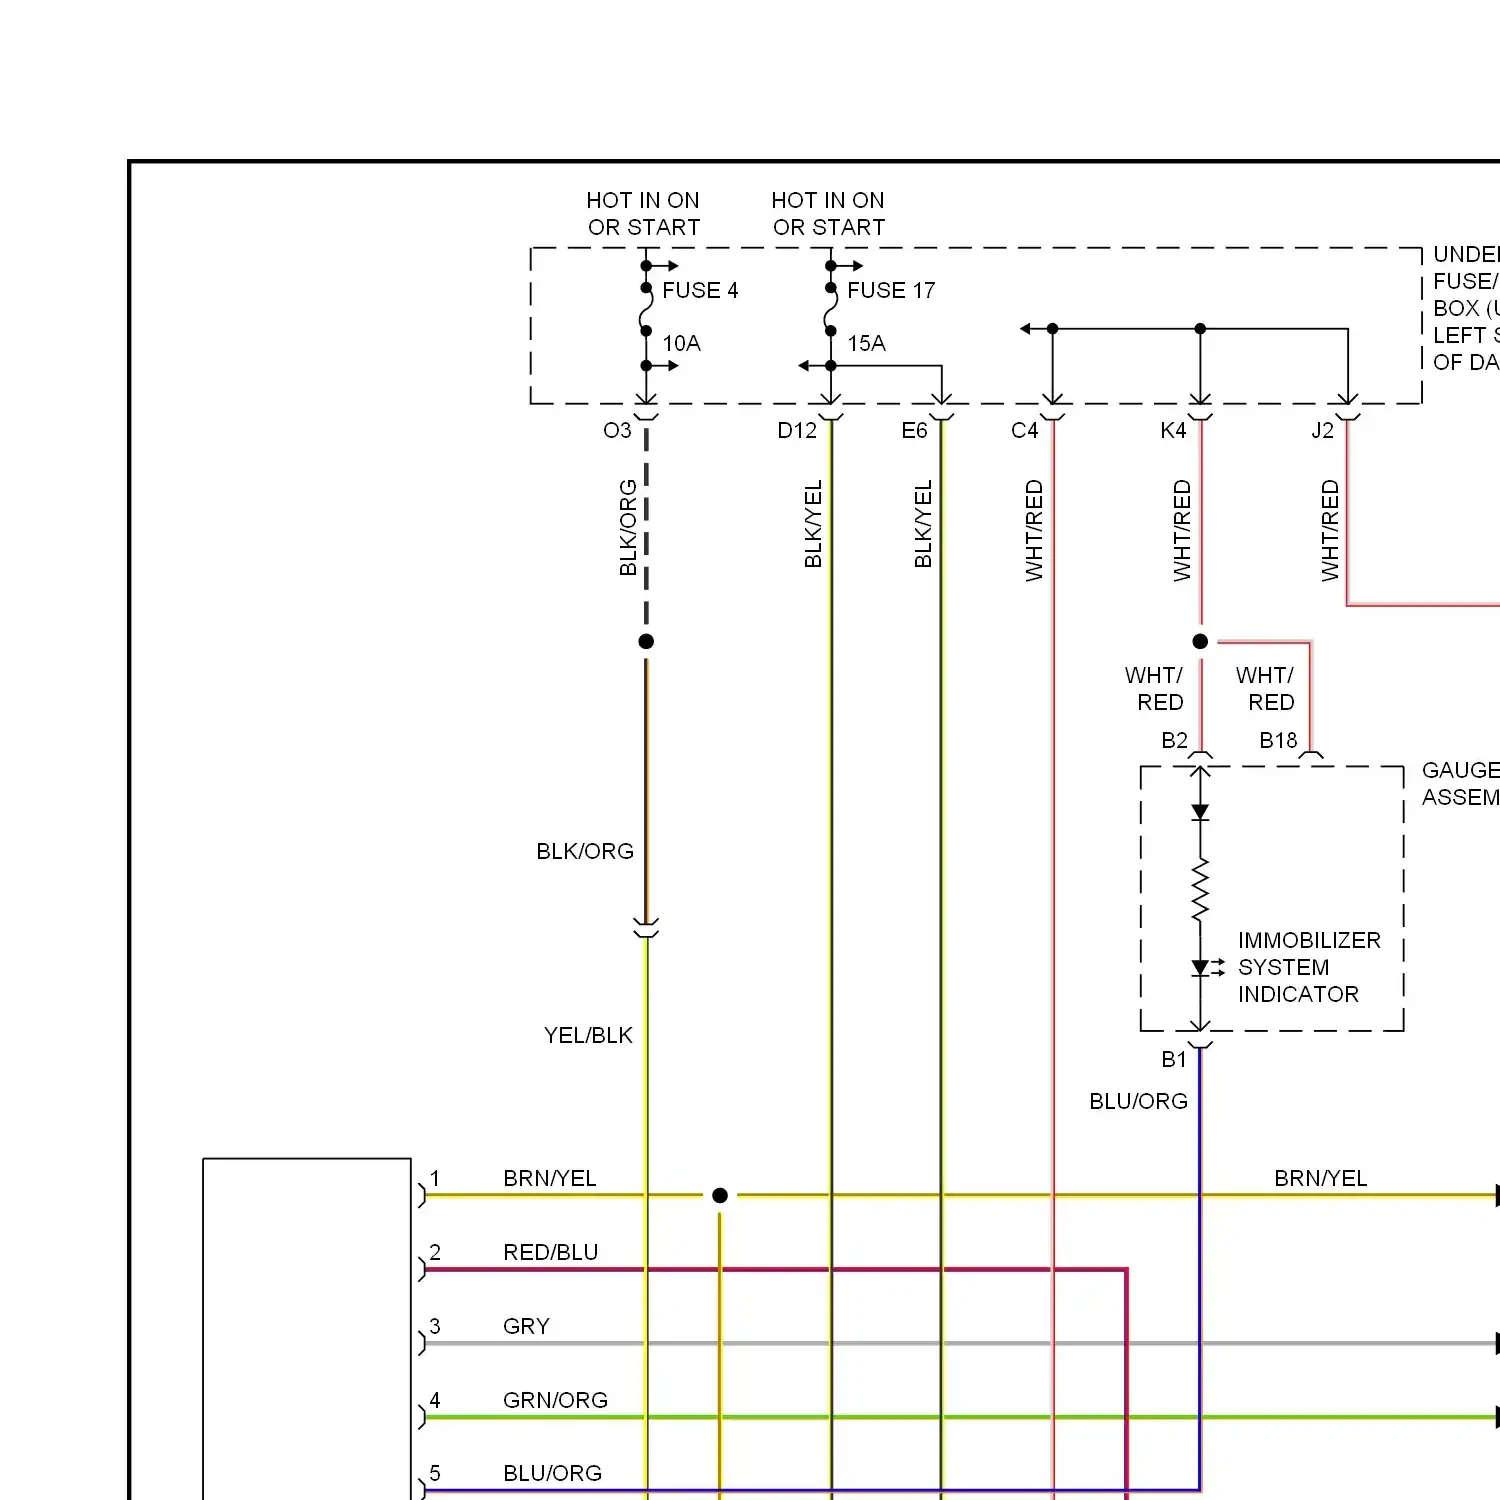The height and width of the screenshot is (1500, 1500).
Task: Click the GRY label at pin 3
Action: point(527,1327)
